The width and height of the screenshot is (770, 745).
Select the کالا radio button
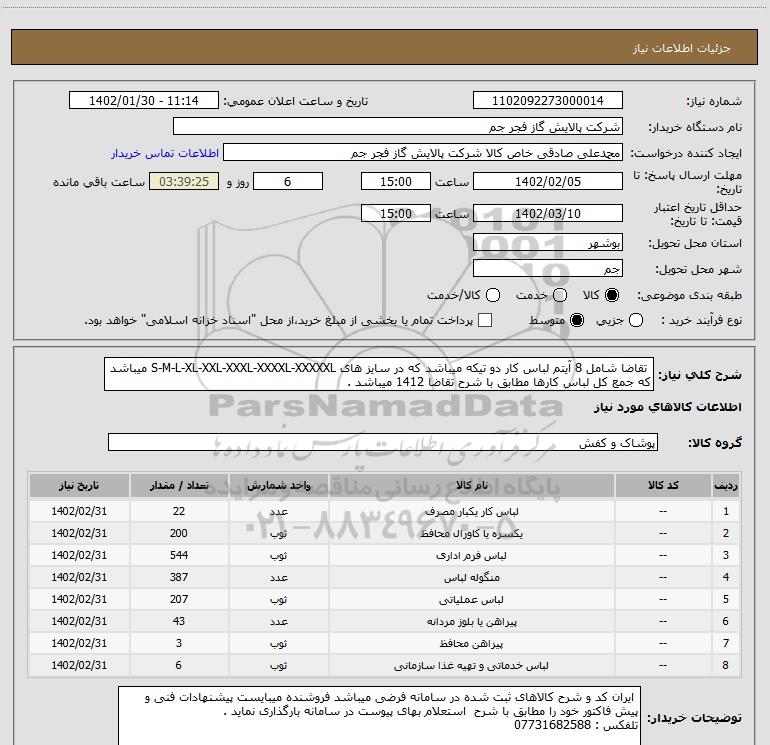click(x=612, y=295)
